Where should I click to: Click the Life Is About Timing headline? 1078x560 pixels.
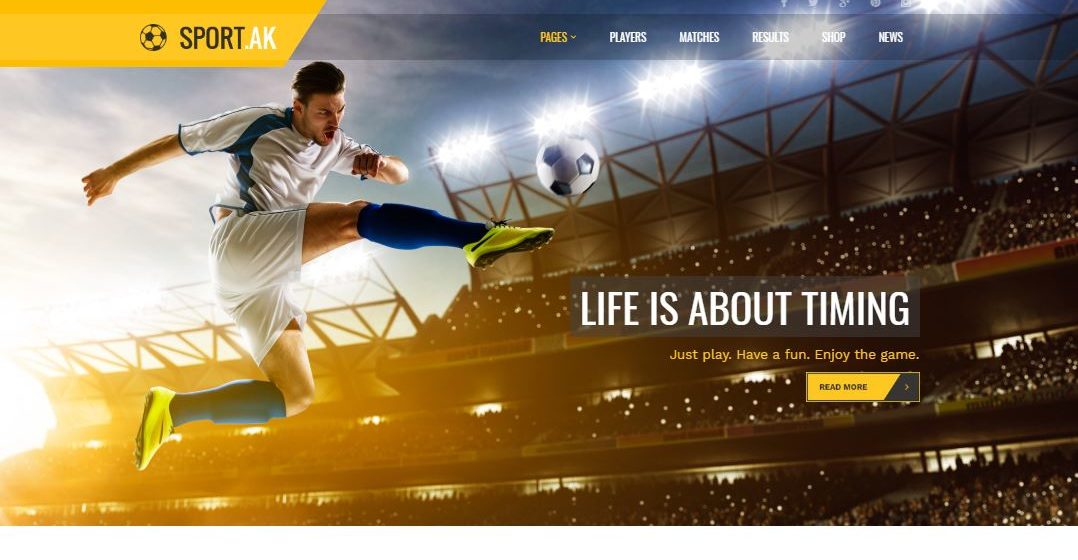745,307
